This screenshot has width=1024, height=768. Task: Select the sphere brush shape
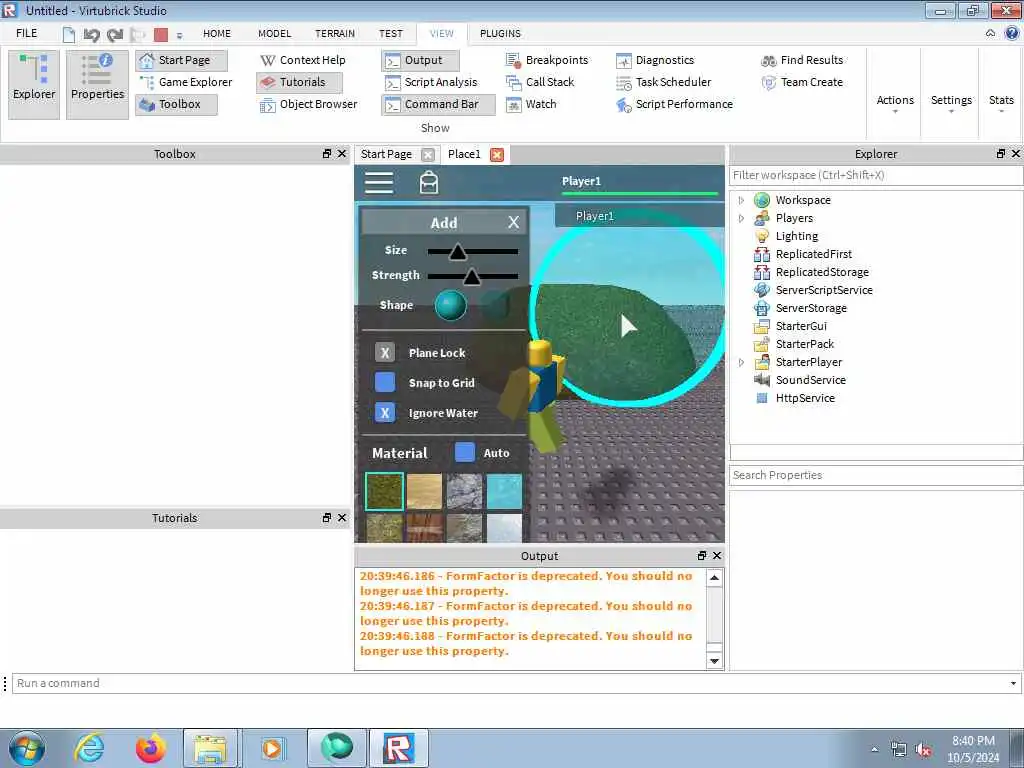[x=451, y=305]
